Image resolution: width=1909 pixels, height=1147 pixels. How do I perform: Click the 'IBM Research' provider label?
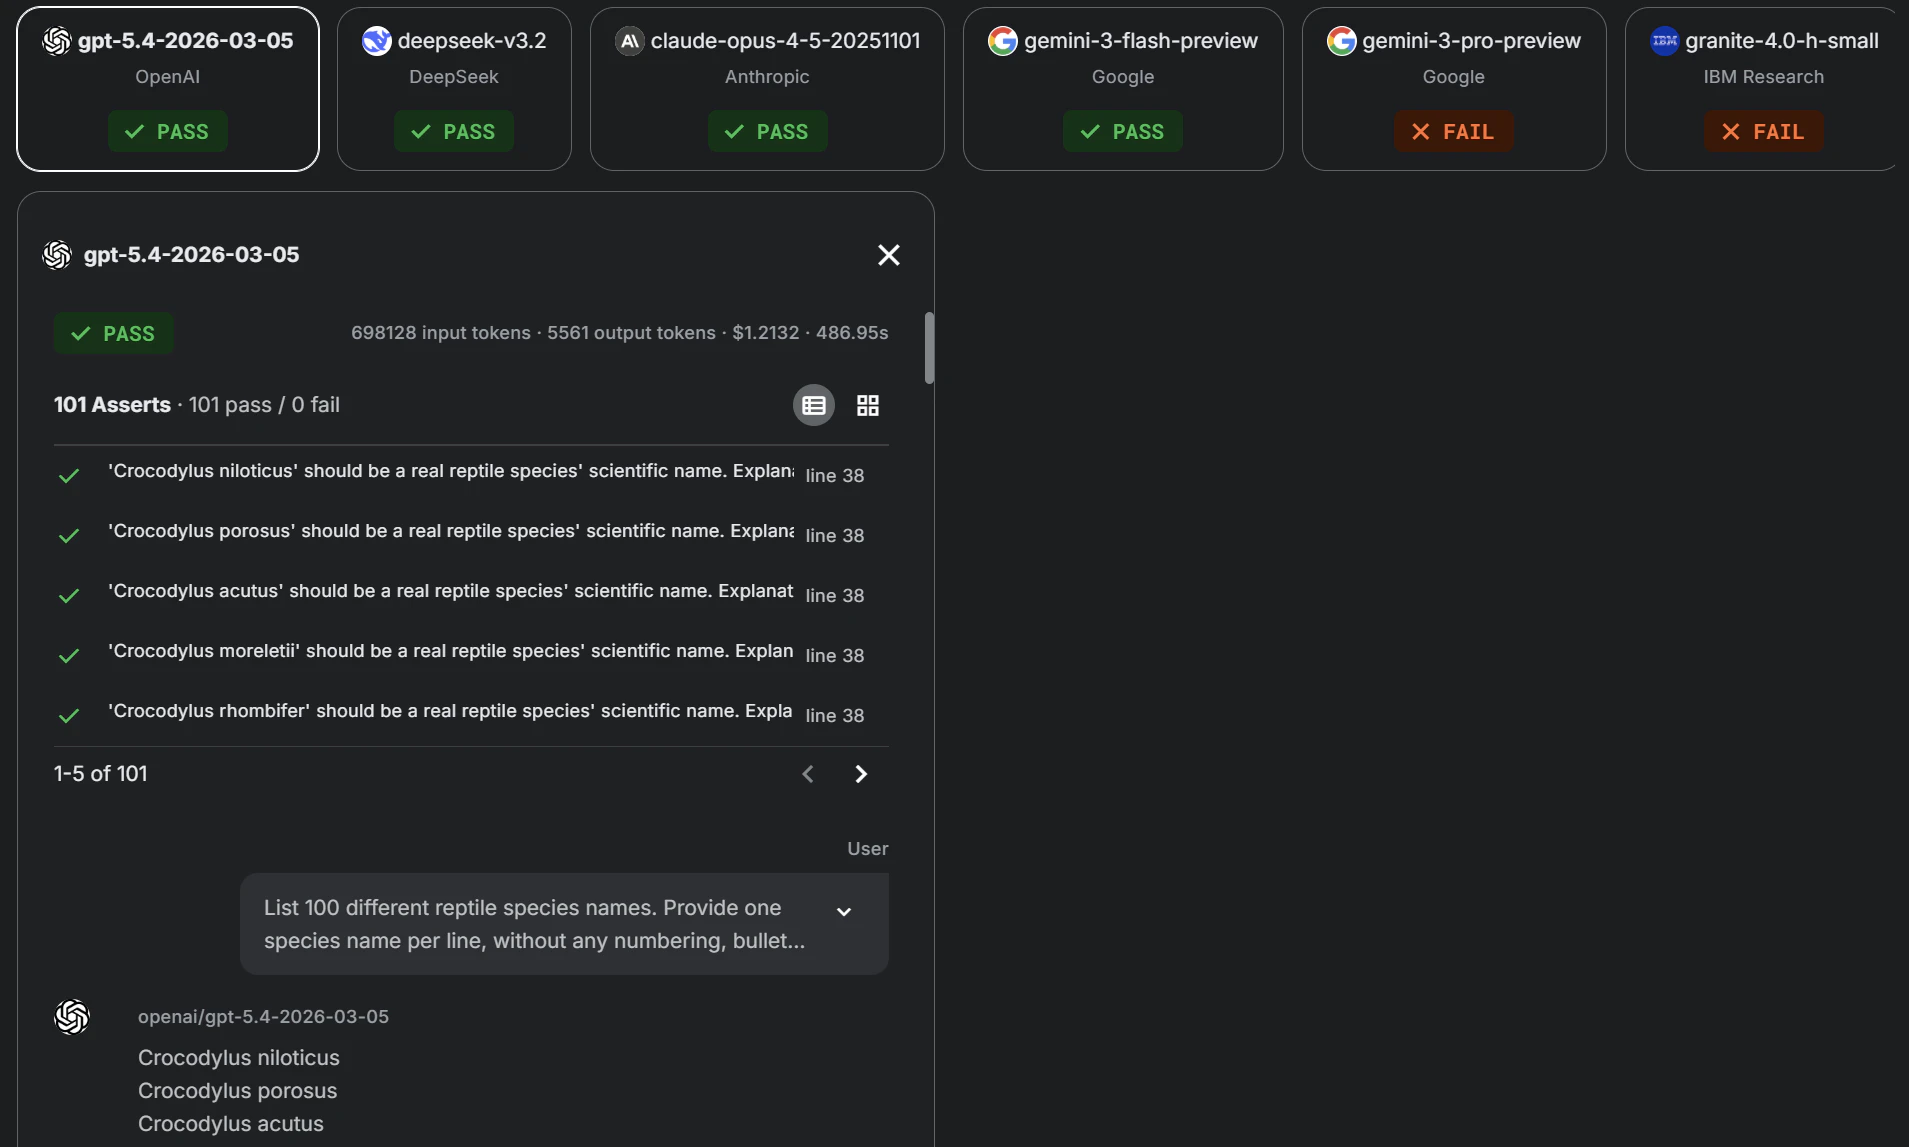[x=1764, y=77]
